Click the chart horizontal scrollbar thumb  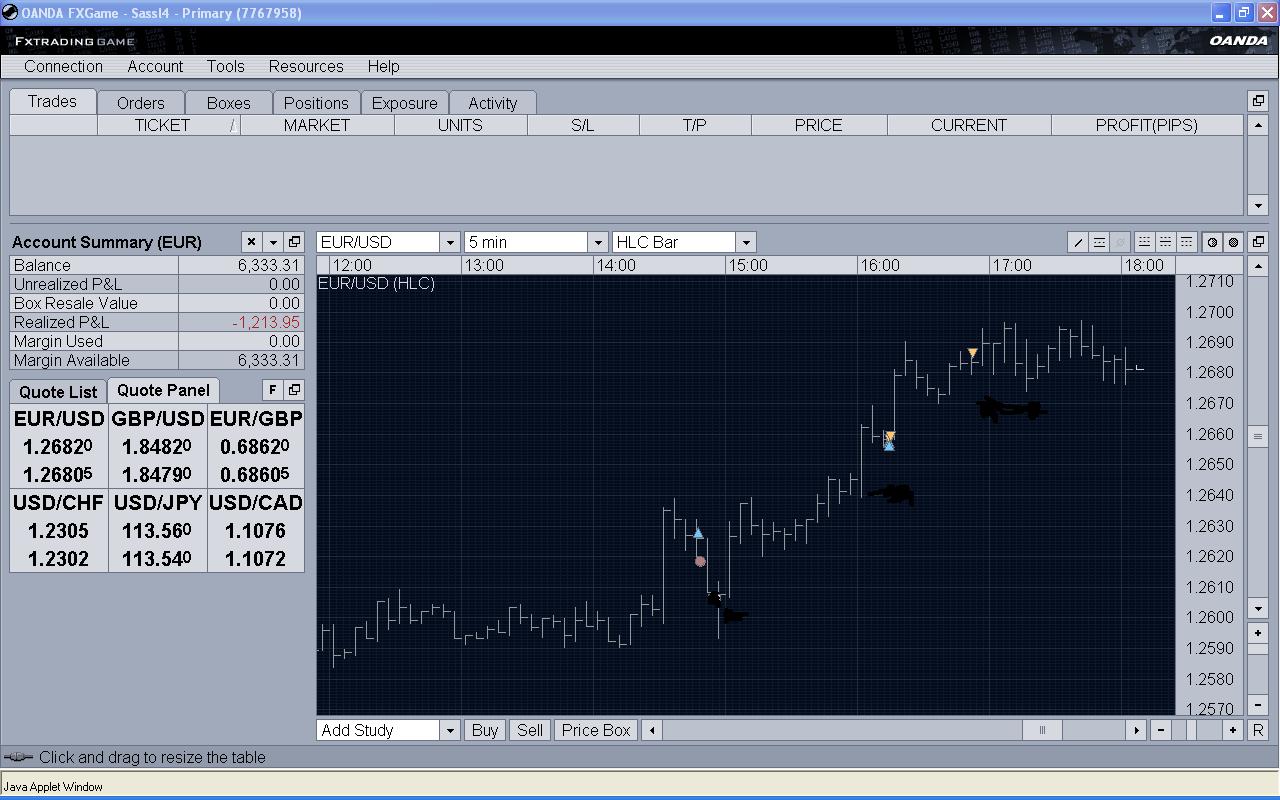[1042, 730]
